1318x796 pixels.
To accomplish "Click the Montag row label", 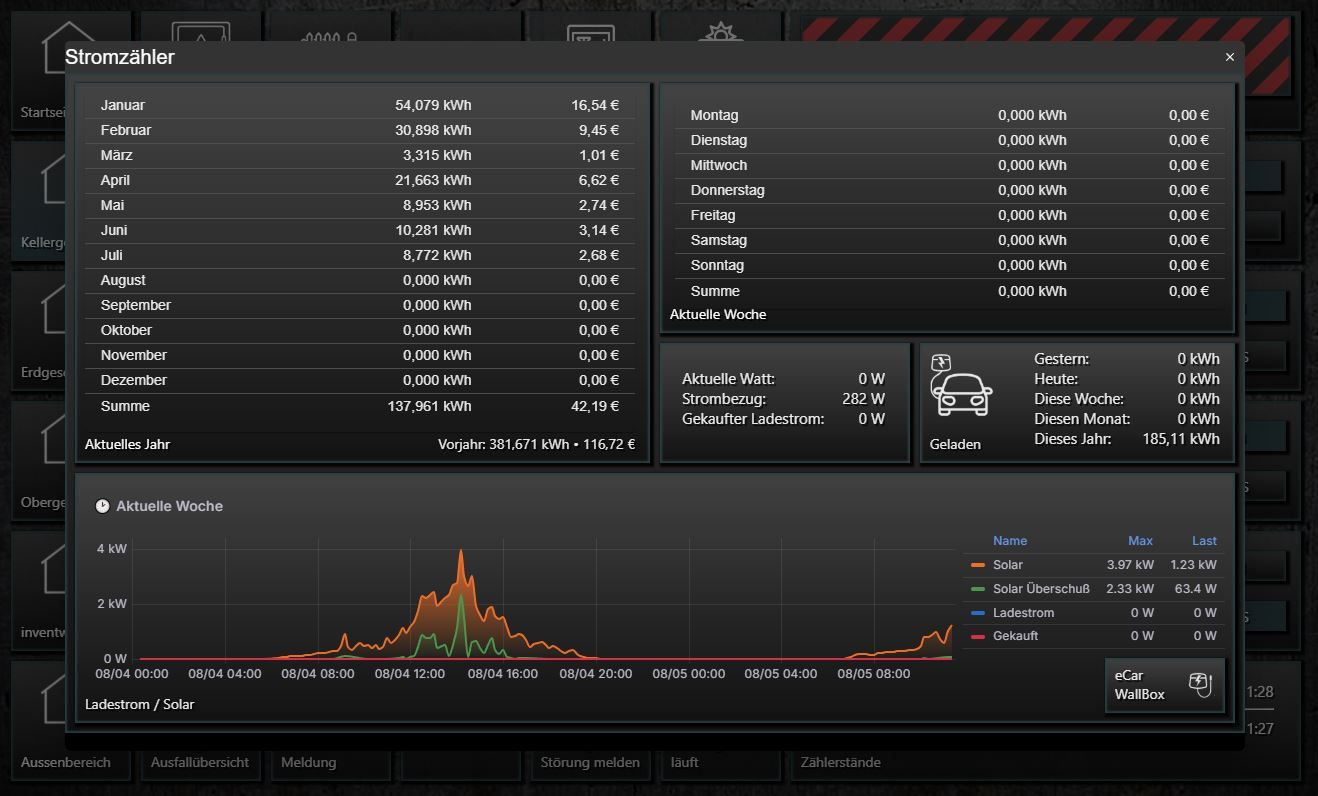I will click(715, 115).
